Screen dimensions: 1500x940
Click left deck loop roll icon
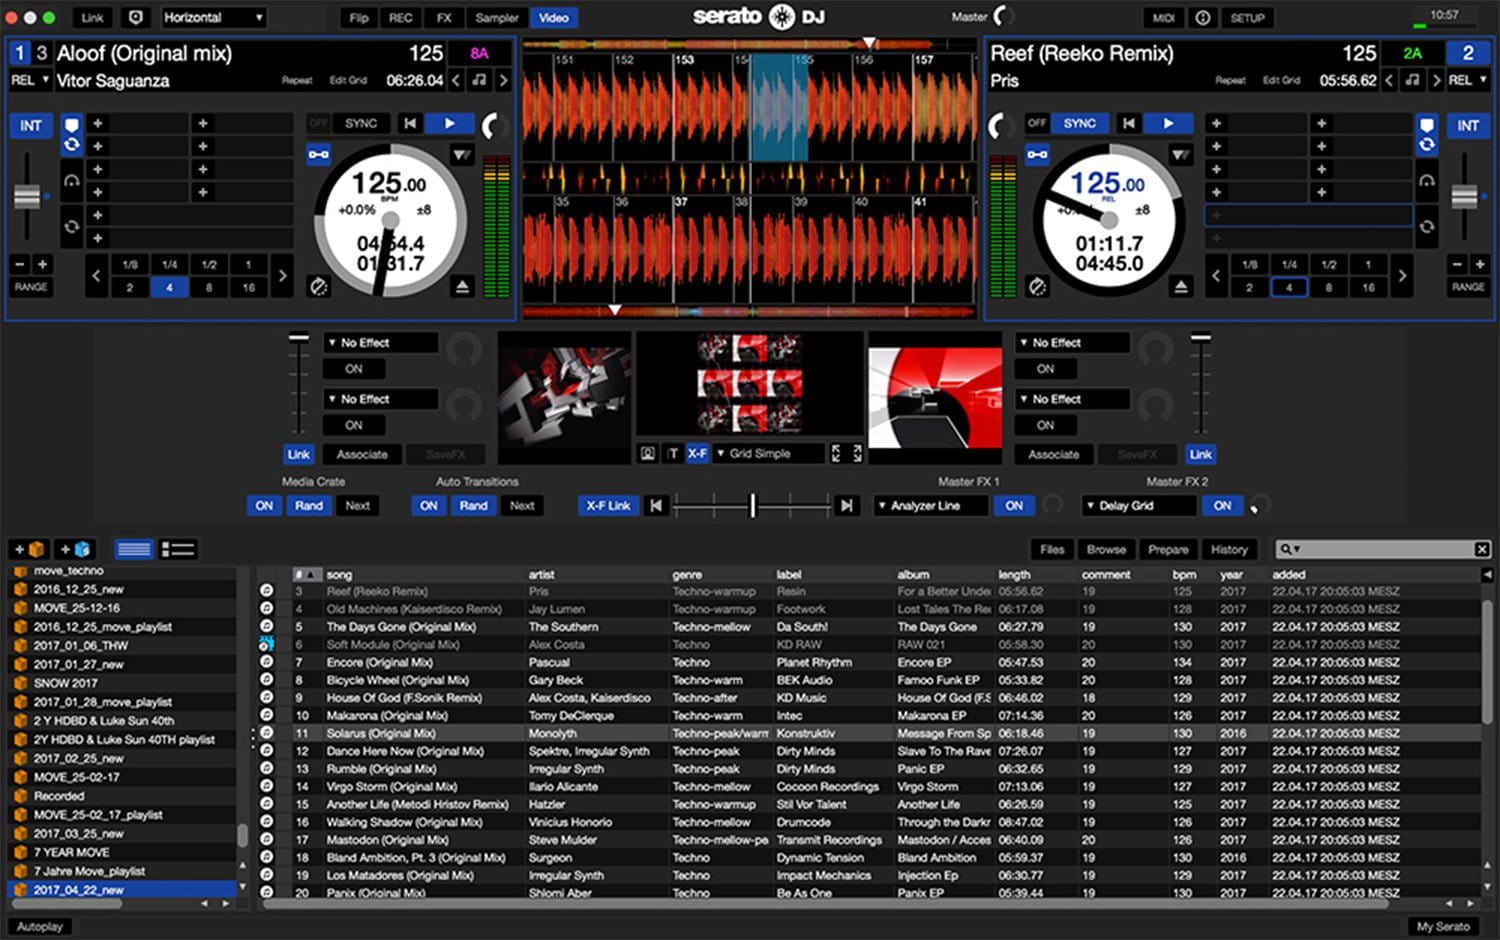tap(71, 227)
